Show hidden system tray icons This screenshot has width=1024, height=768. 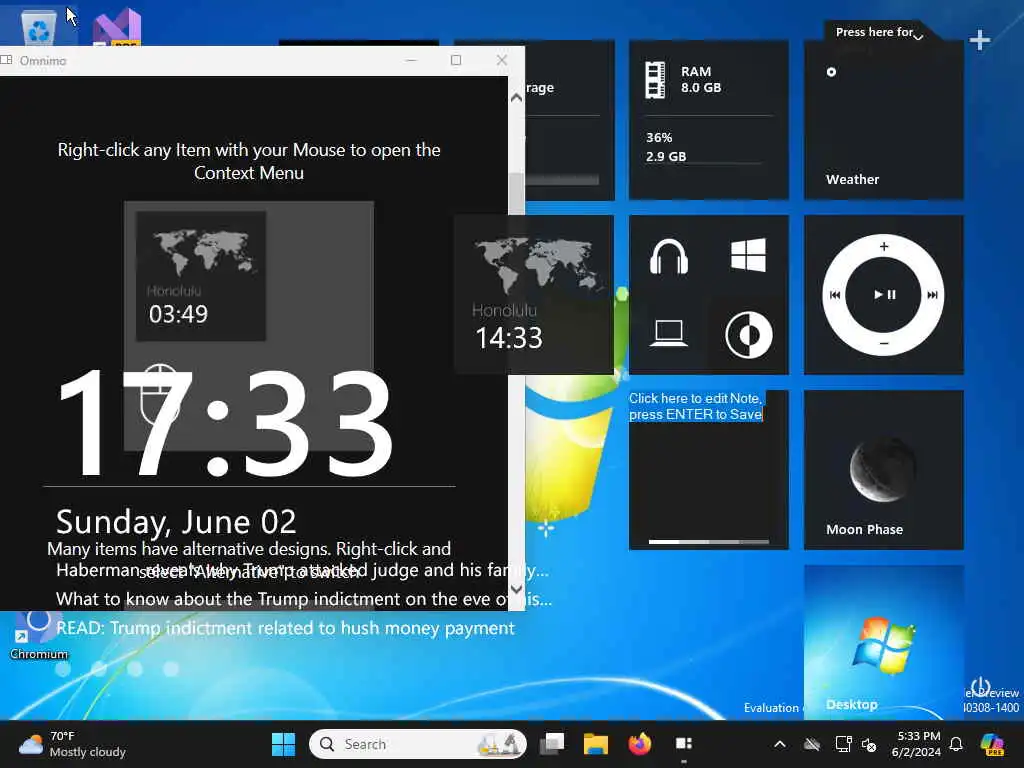(780, 744)
